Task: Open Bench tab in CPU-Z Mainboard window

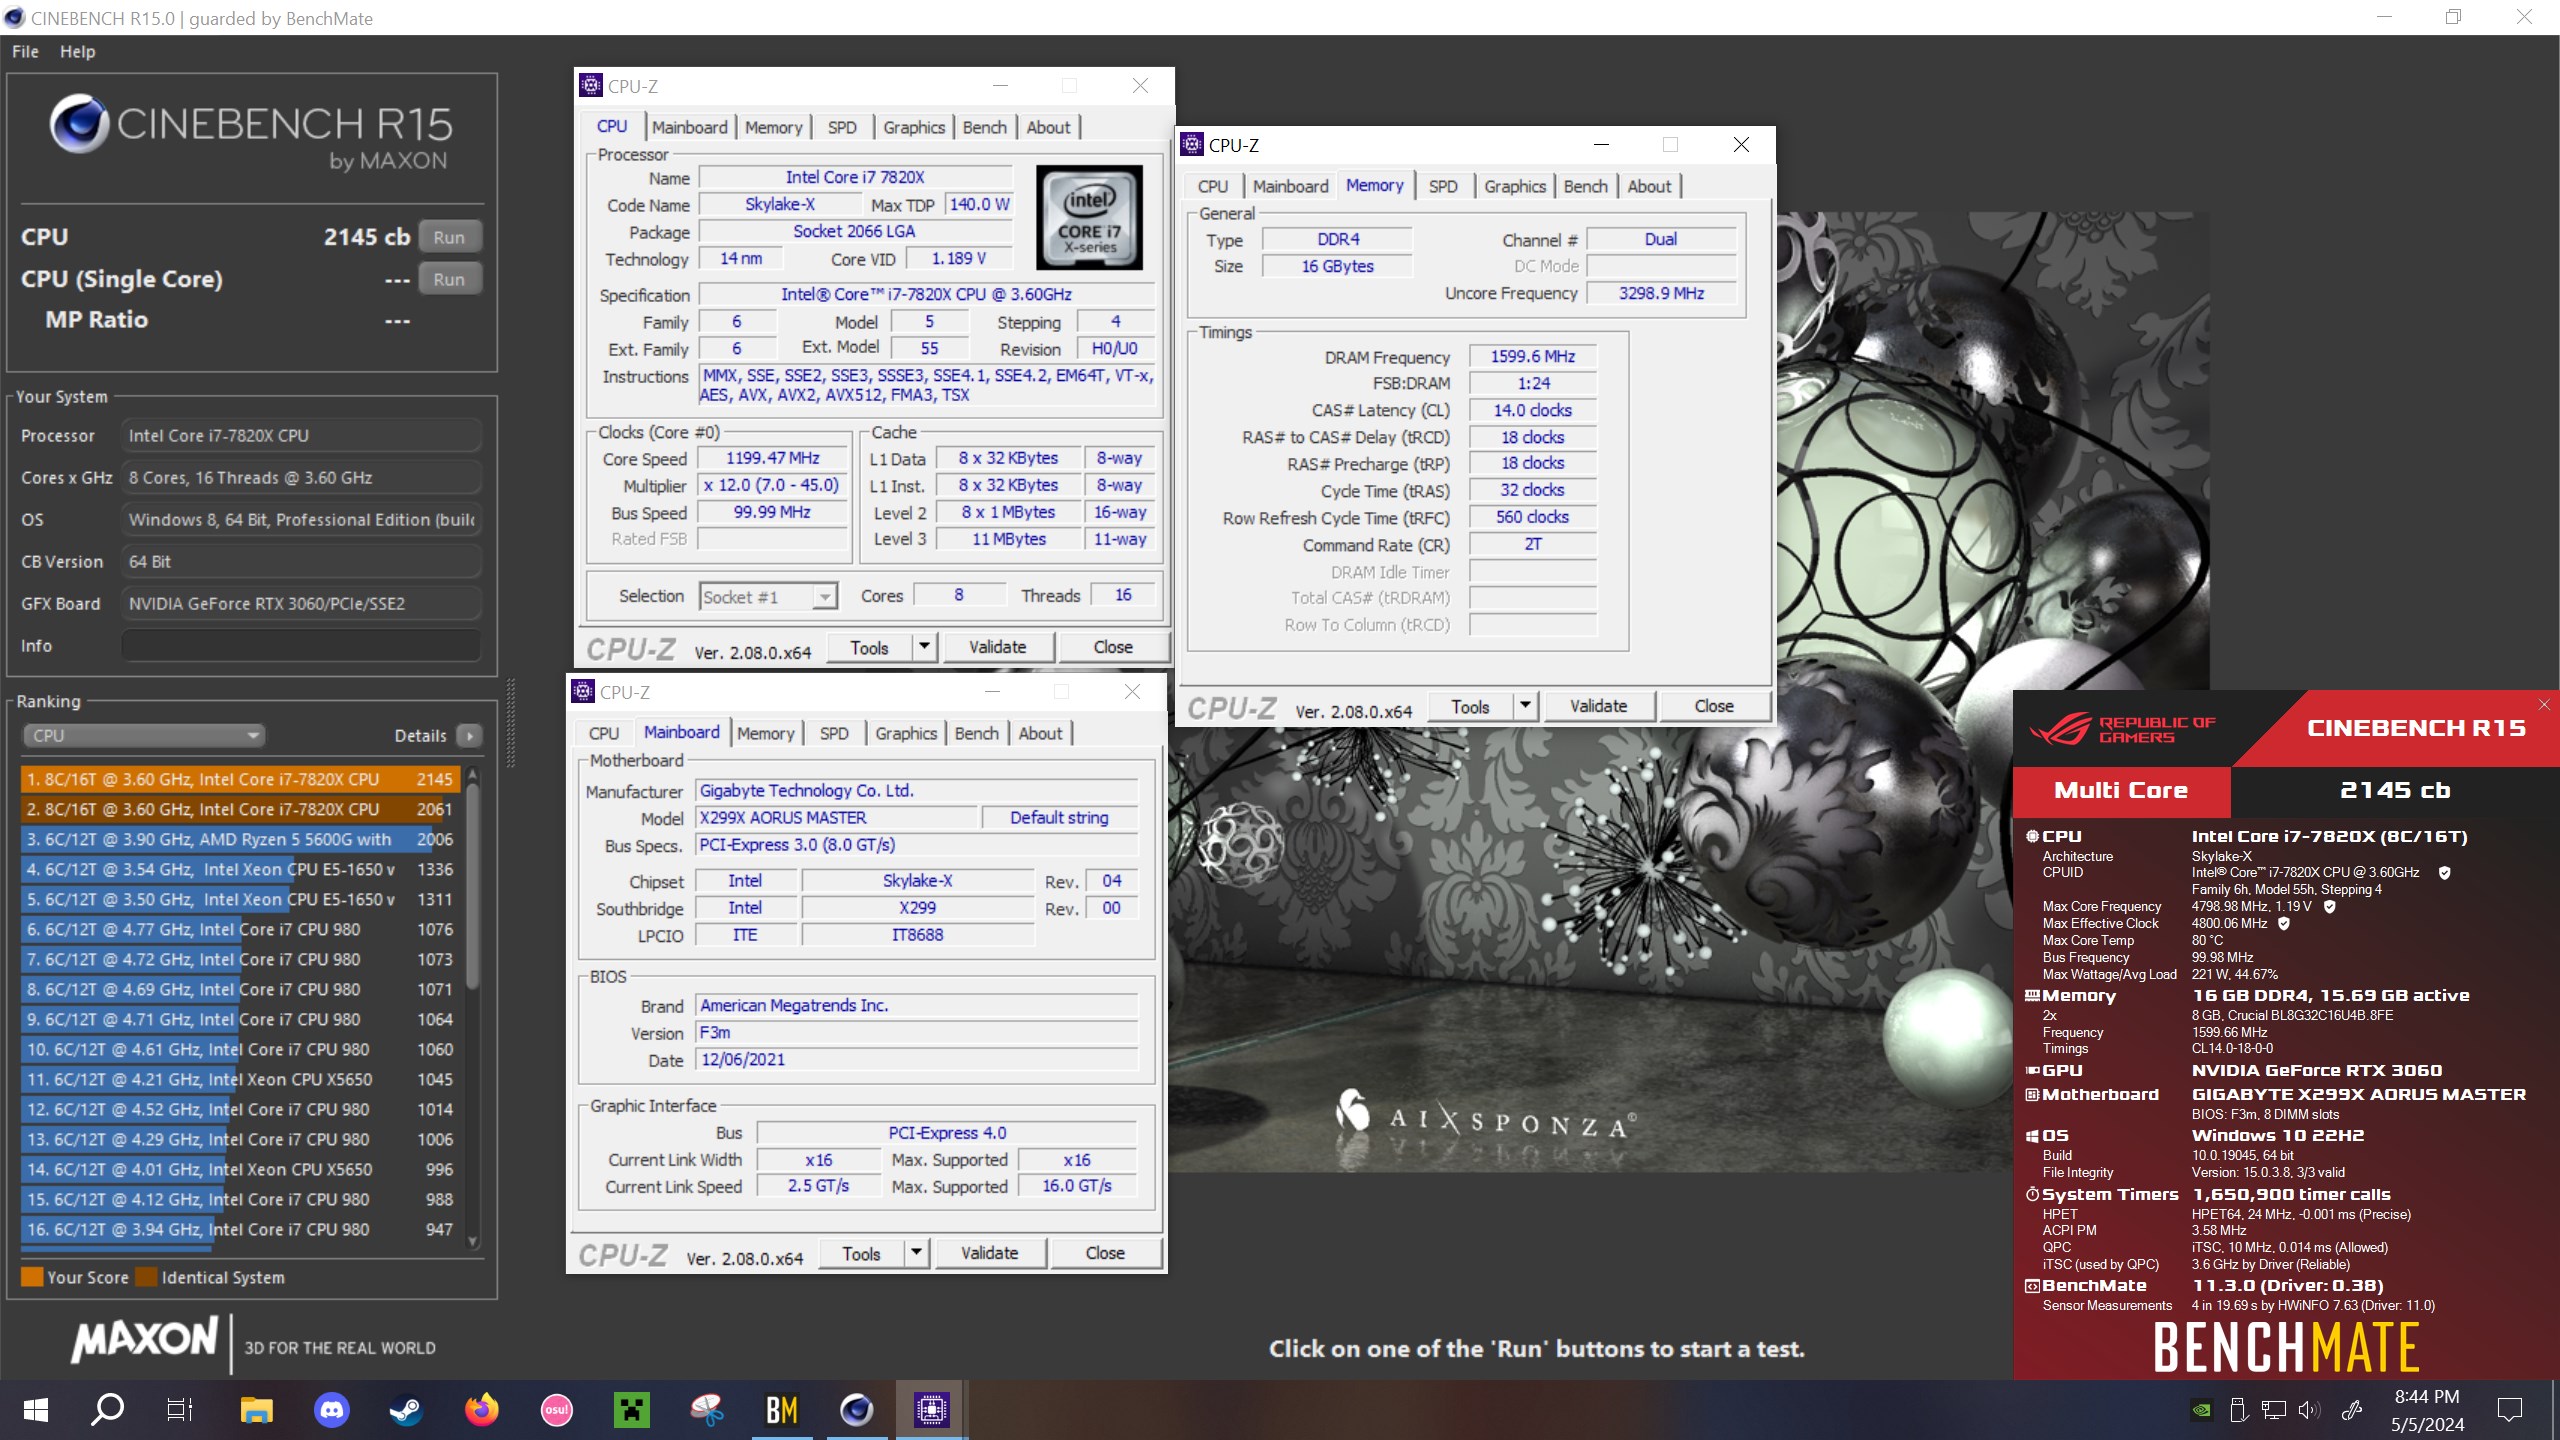Action: tap(976, 733)
